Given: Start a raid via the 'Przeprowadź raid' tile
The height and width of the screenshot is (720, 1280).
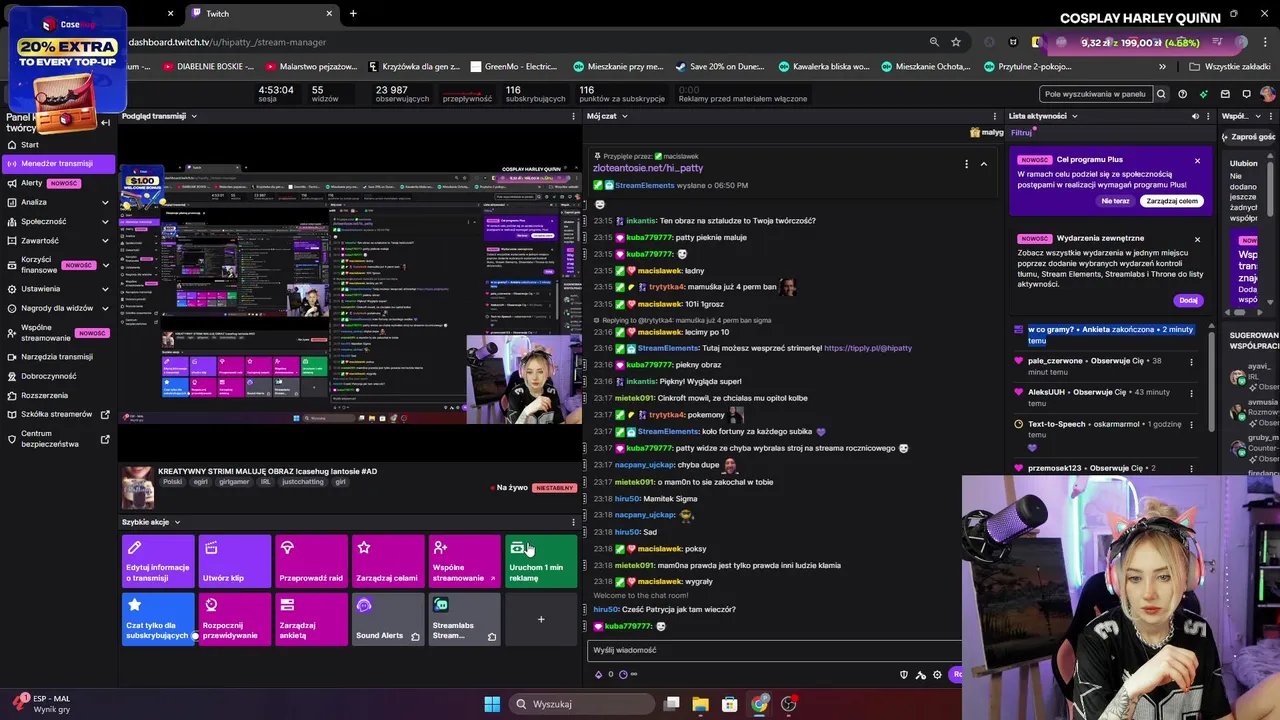Looking at the screenshot, I should 311,561.
